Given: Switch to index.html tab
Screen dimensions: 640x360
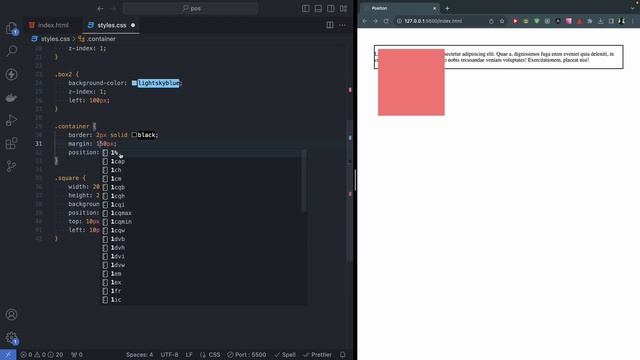Looking at the screenshot, I should click(49, 25).
